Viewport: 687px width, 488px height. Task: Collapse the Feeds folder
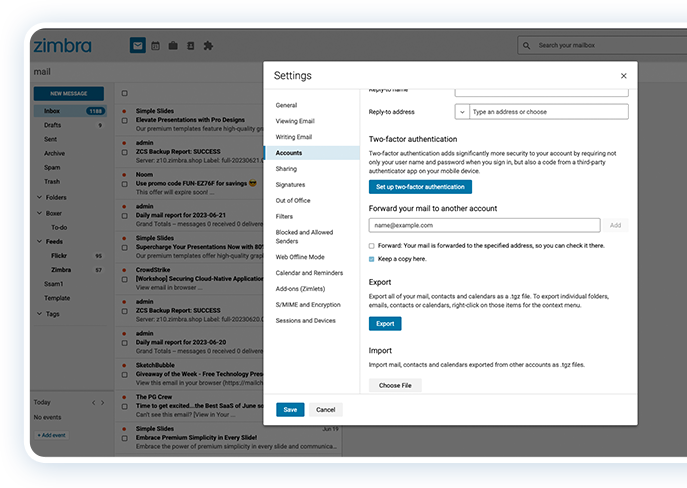(x=39, y=241)
